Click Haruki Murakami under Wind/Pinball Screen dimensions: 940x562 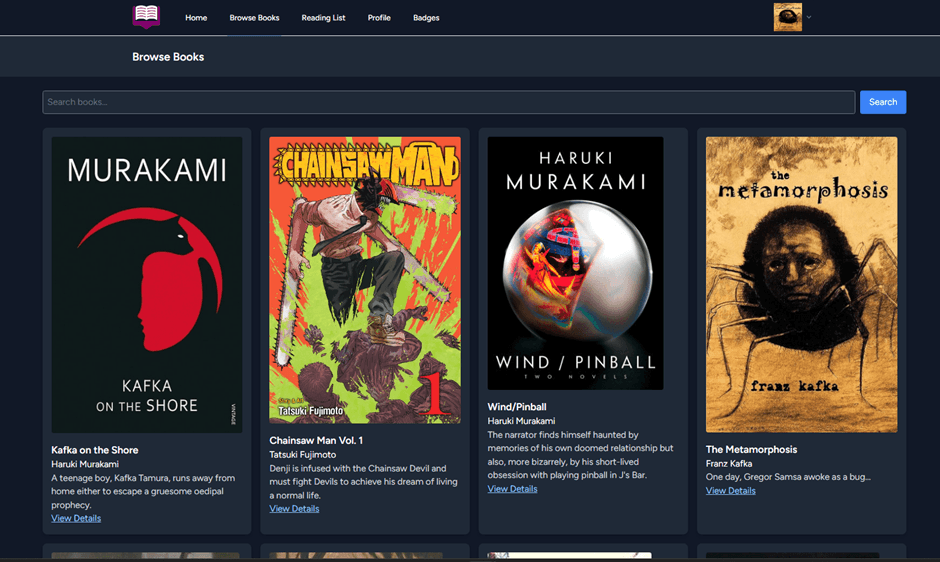tap(522, 421)
